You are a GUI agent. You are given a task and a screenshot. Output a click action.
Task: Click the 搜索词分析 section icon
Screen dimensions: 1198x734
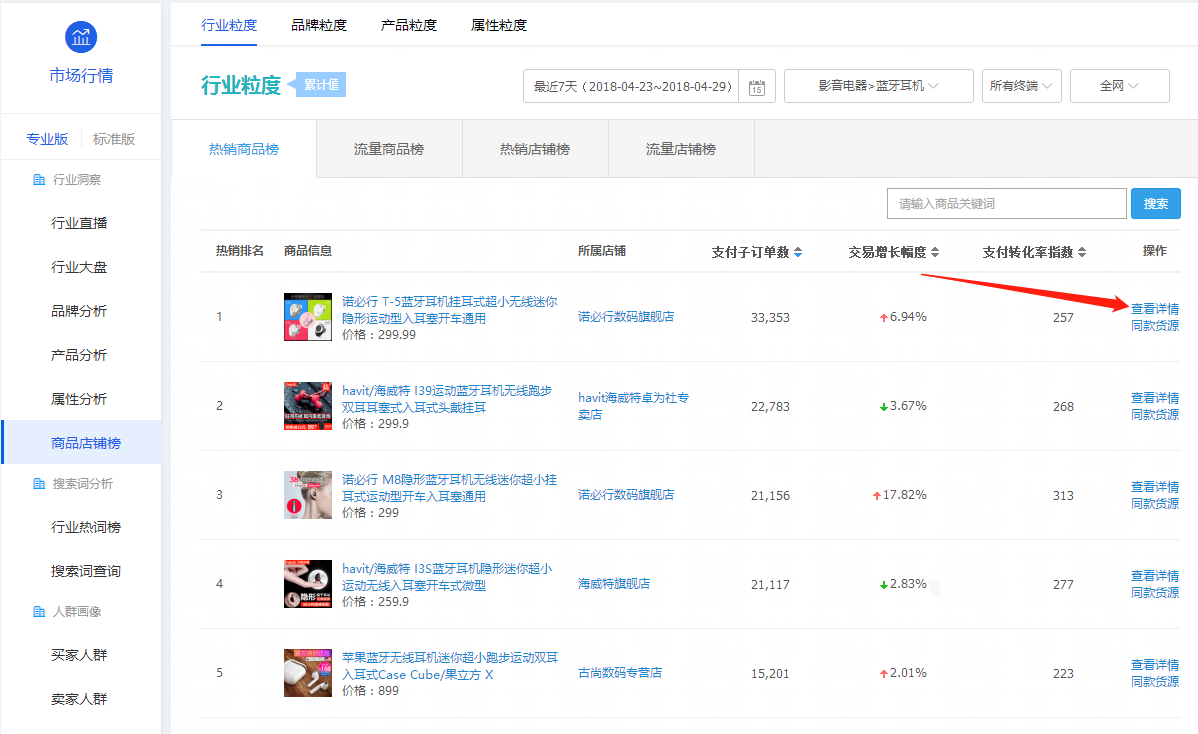coord(39,483)
